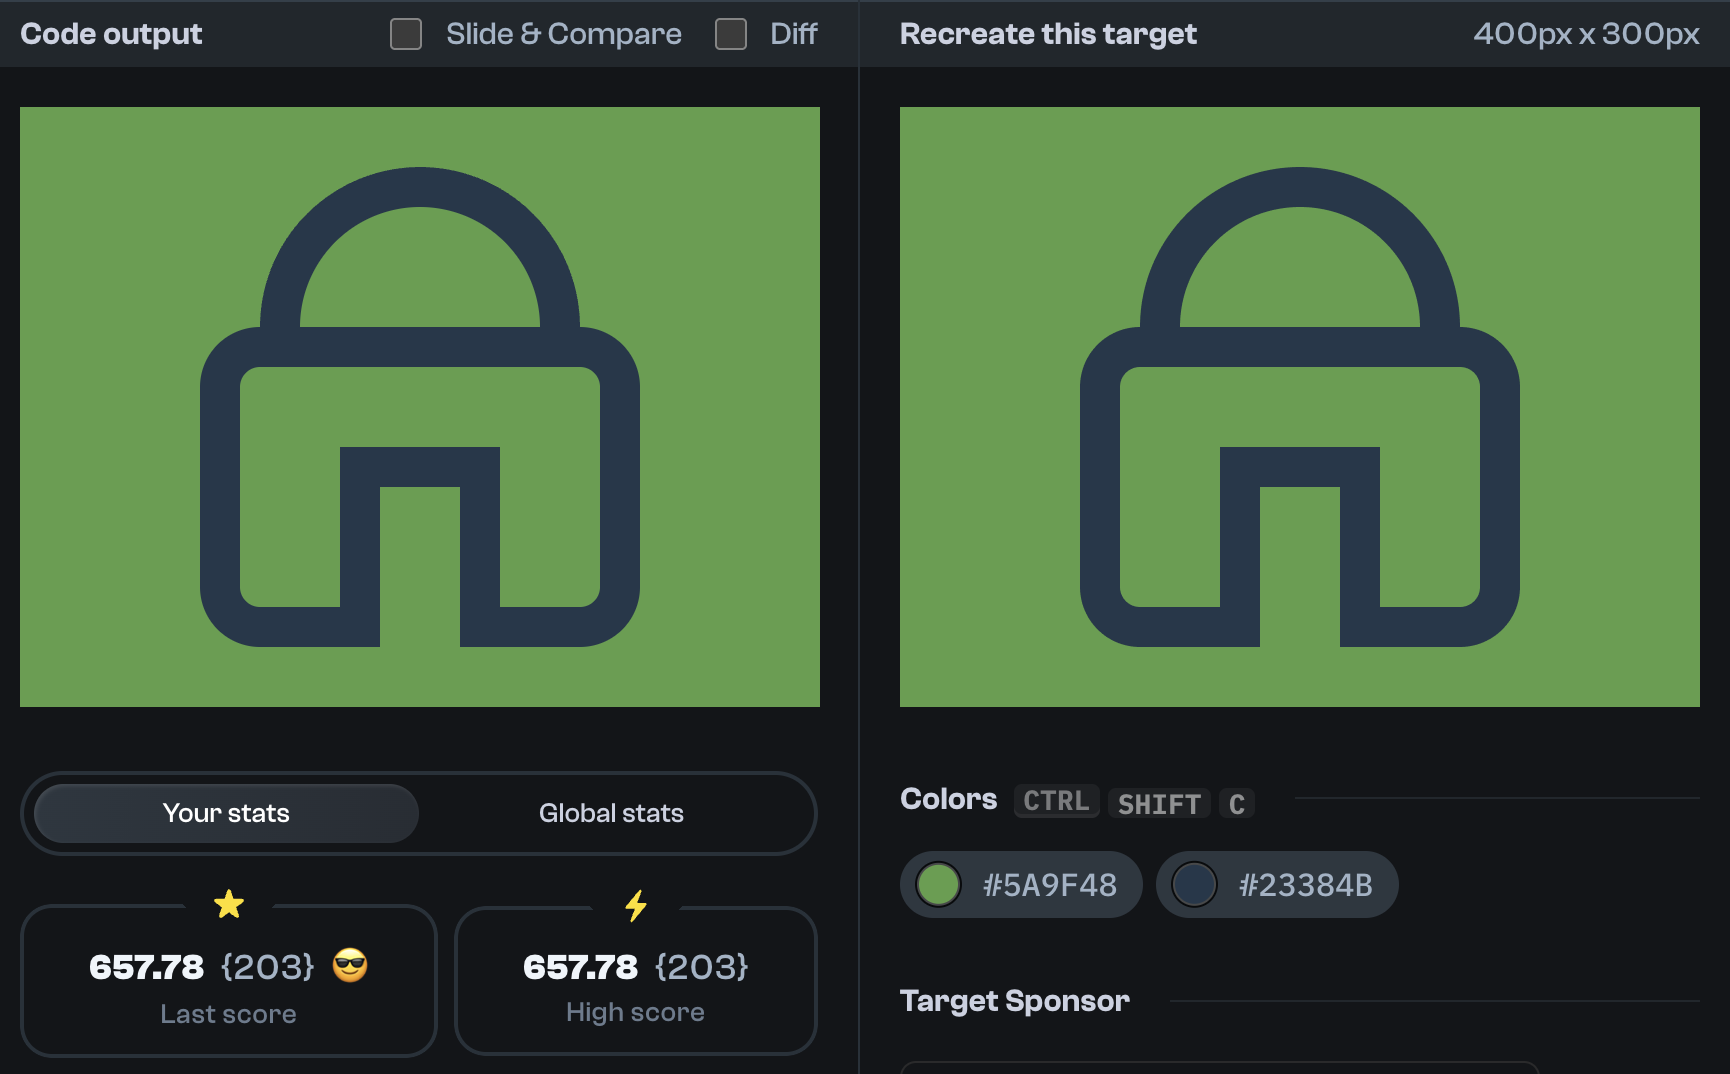Click the Recreate this target heading
This screenshot has height=1074, width=1730.
coord(1047,33)
